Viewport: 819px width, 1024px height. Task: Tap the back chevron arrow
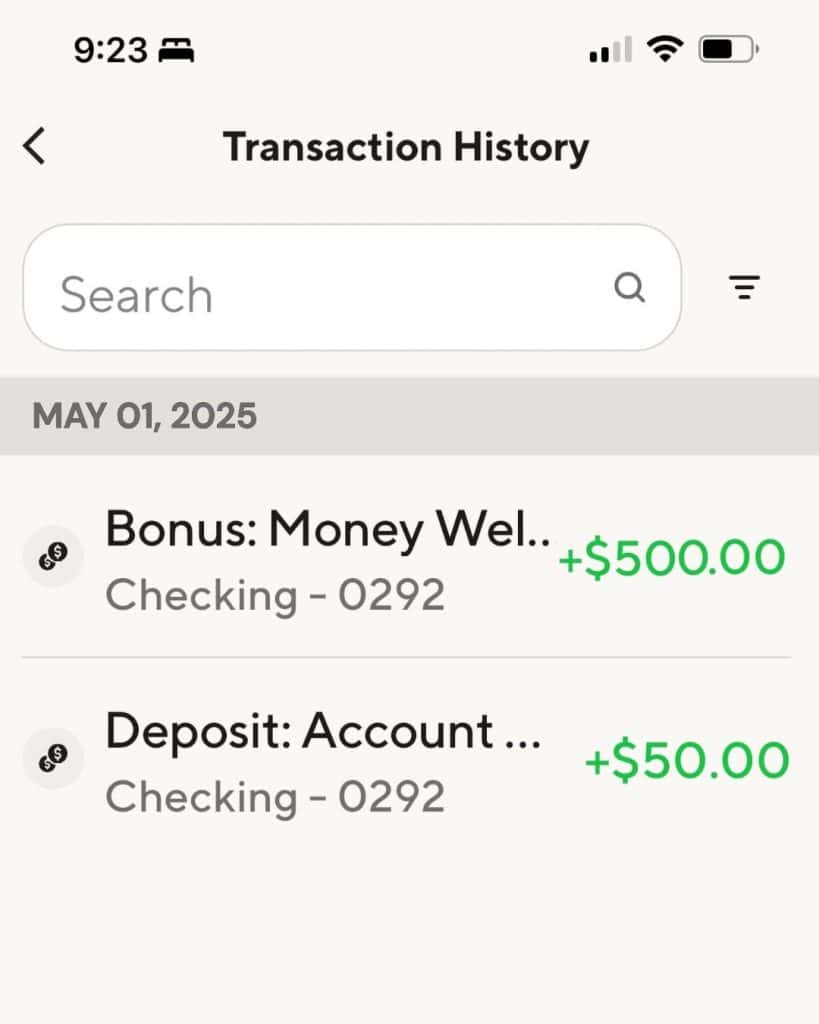point(35,147)
